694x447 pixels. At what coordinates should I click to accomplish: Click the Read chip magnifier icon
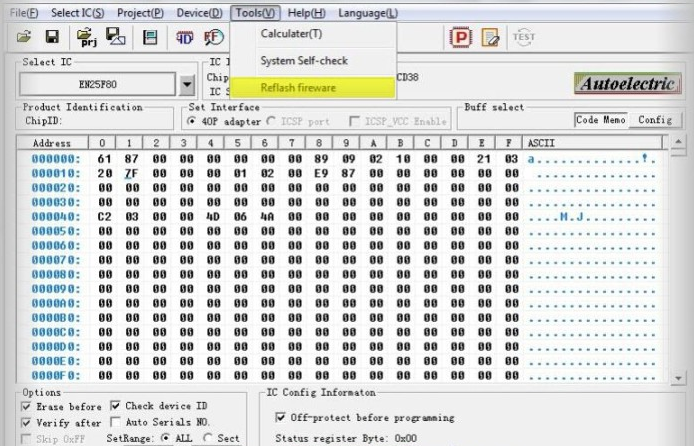click(214, 38)
